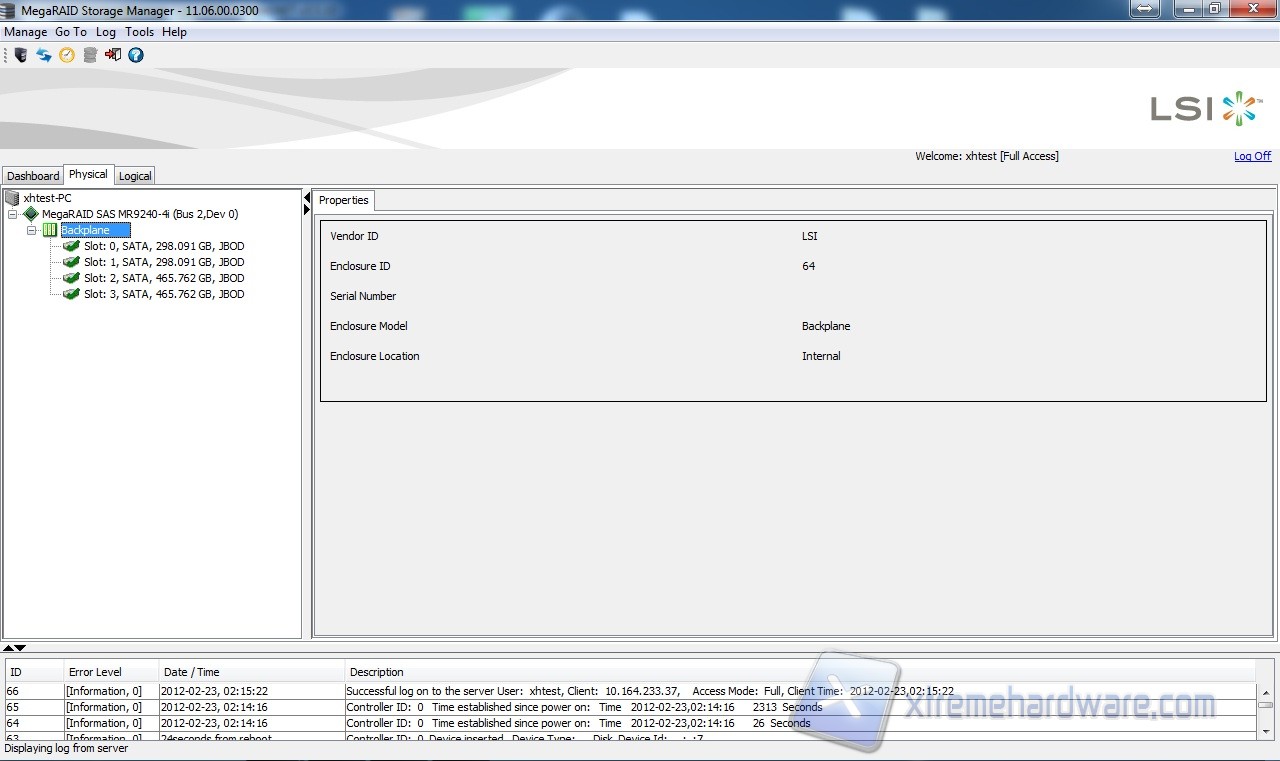
Task: Open the Manage menu
Action: click(x=26, y=32)
